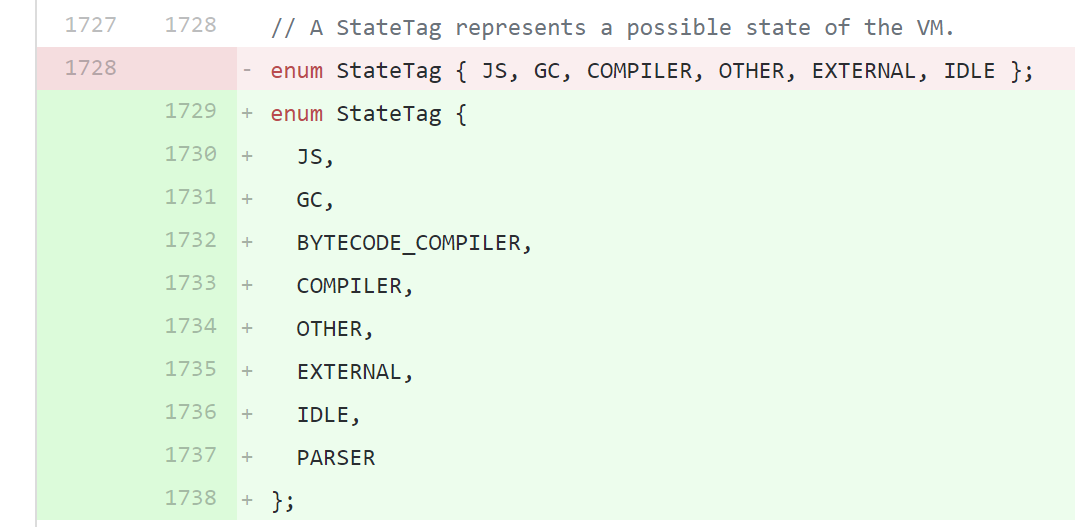This screenshot has width=1075, height=527.
Task: Click the EXTERNAL enum entry on added line
Action: (x=349, y=372)
